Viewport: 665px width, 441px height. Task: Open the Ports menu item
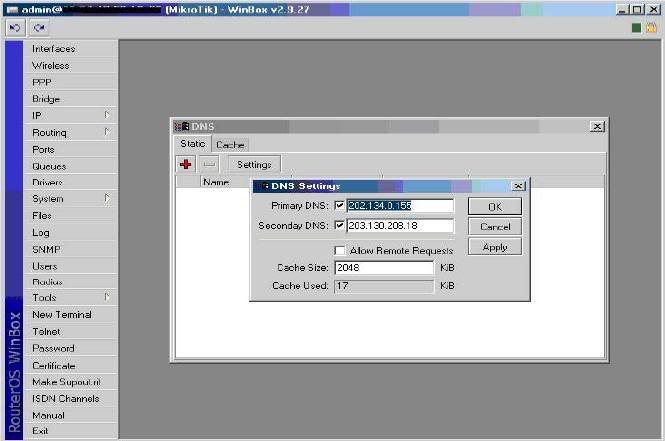click(x=70, y=149)
